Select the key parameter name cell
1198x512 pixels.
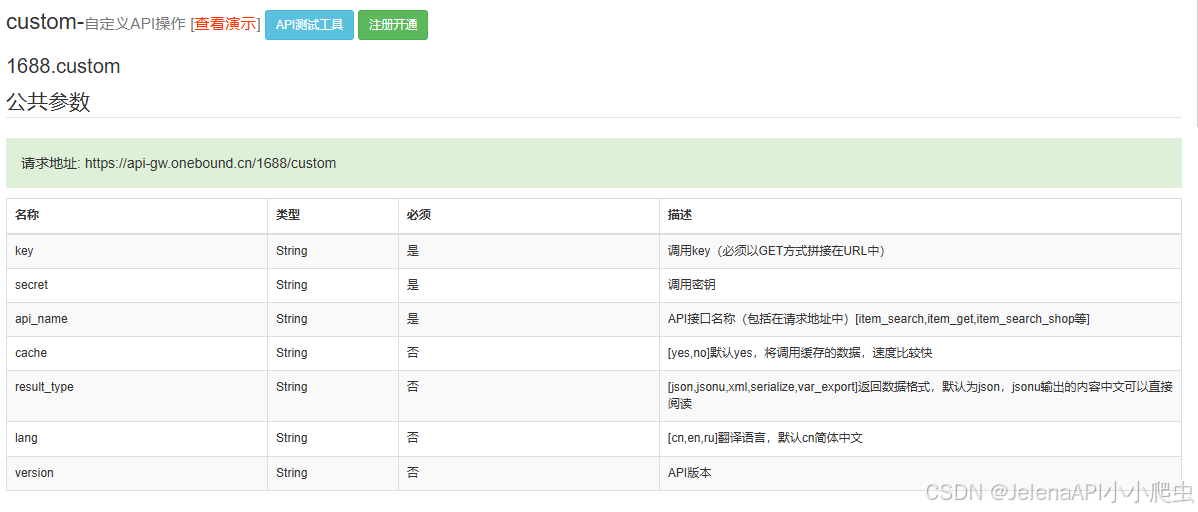[137, 251]
